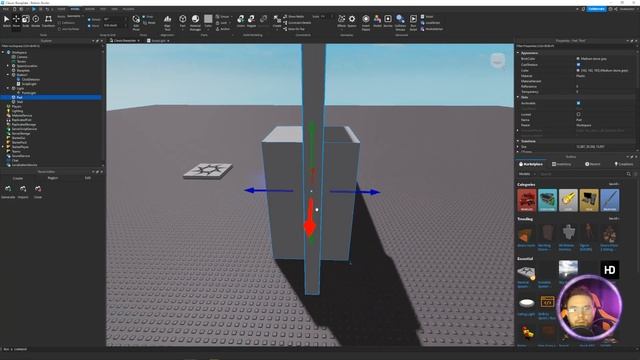Image resolution: width=640 pixels, height=360 pixels.
Task: Toggle the pivot Snap checkbox
Action: pyautogui.click(x=144, y=17)
